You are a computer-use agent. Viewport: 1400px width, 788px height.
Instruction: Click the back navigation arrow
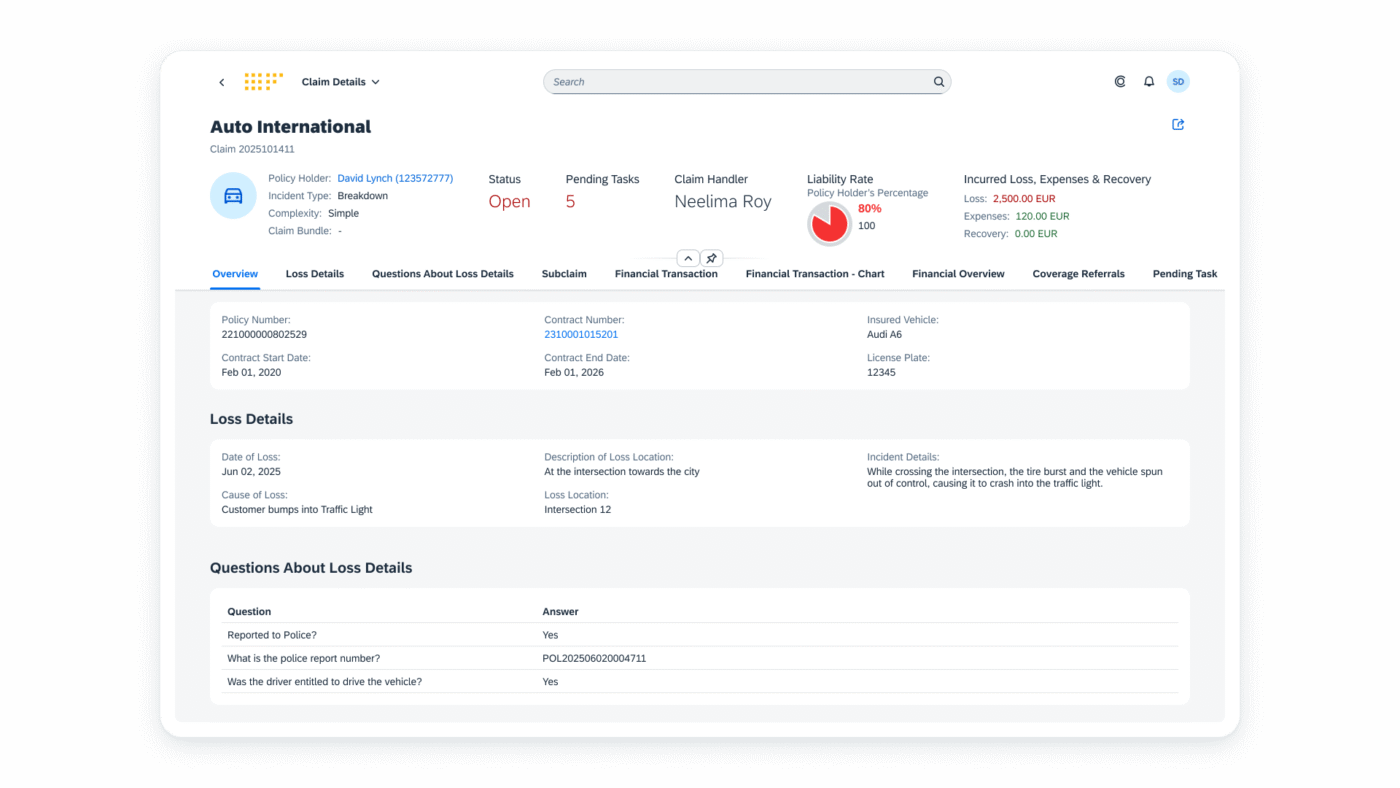(x=221, y=81)
